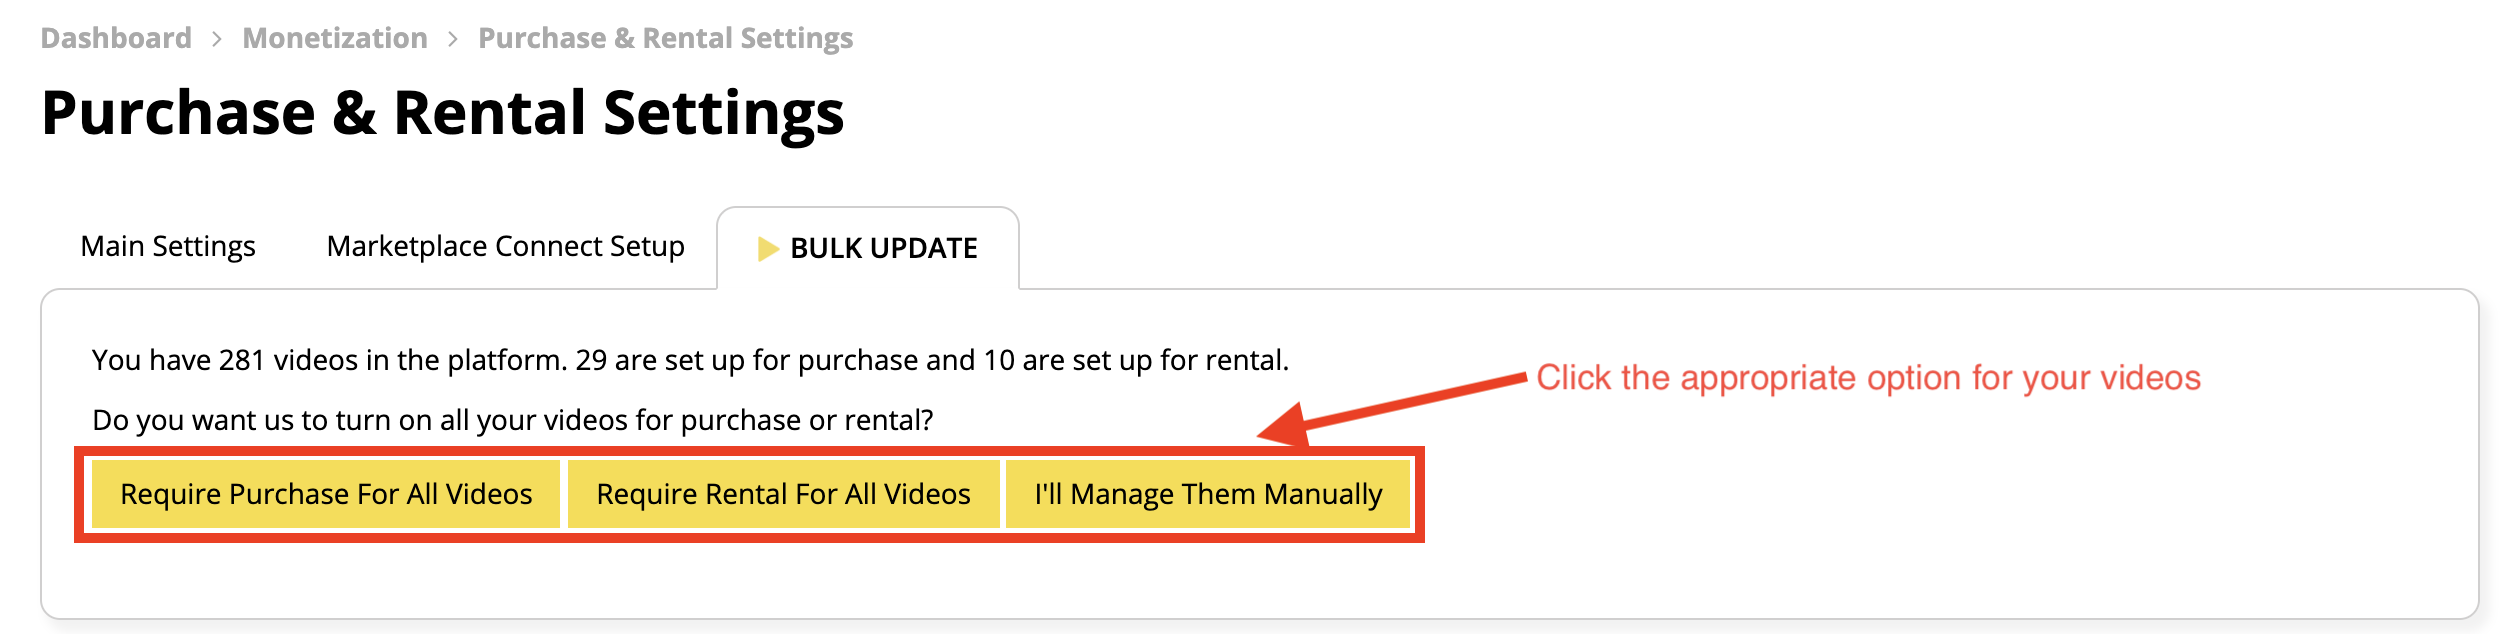Click the chevron separator after Dashboard breadcrumb
2510x634 pixels.
[x=217, y=39]
